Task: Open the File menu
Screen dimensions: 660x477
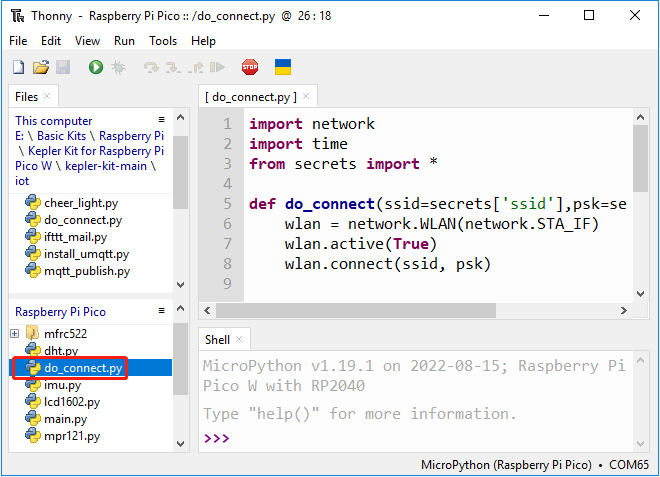Action: coord(18,41)
